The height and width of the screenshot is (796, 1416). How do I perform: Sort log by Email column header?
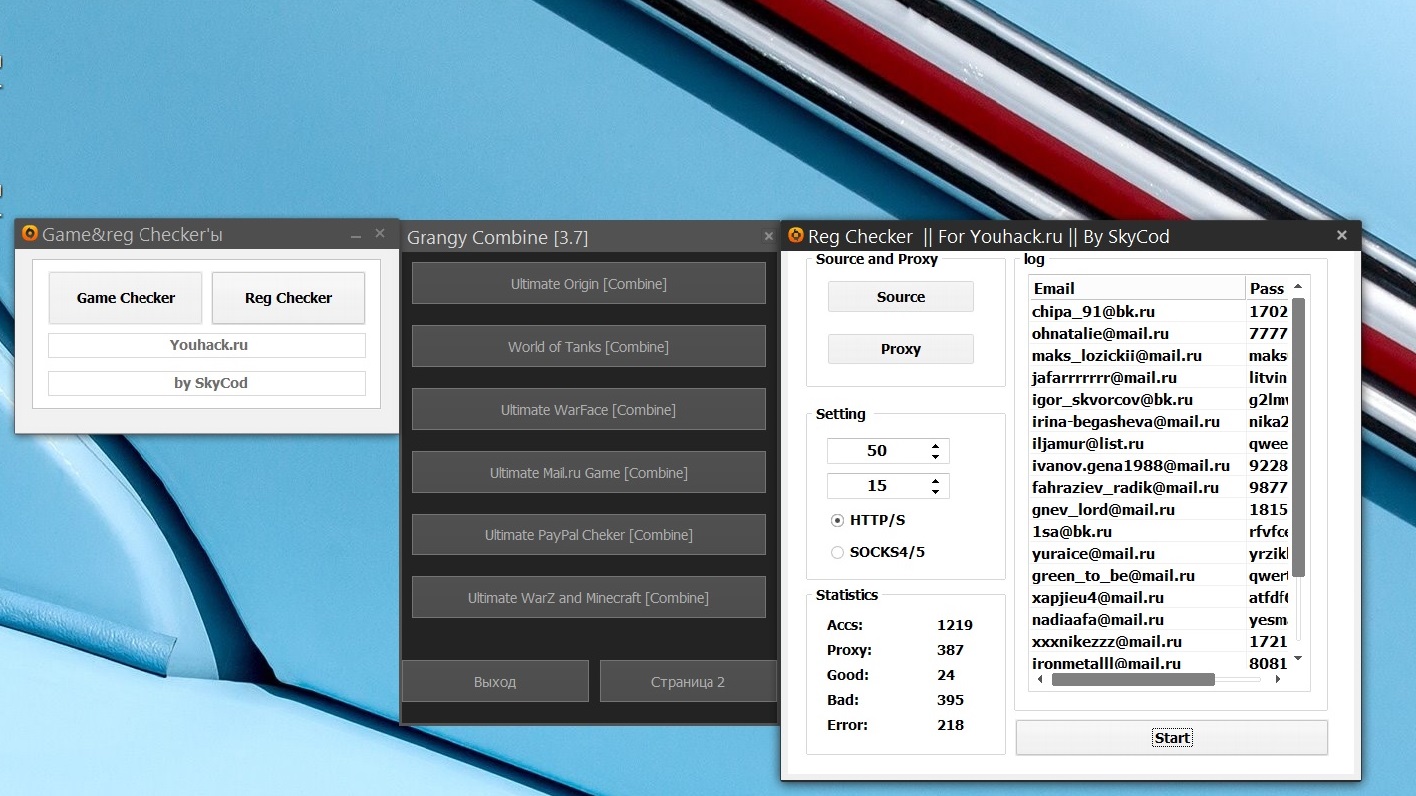point(1138,288)
